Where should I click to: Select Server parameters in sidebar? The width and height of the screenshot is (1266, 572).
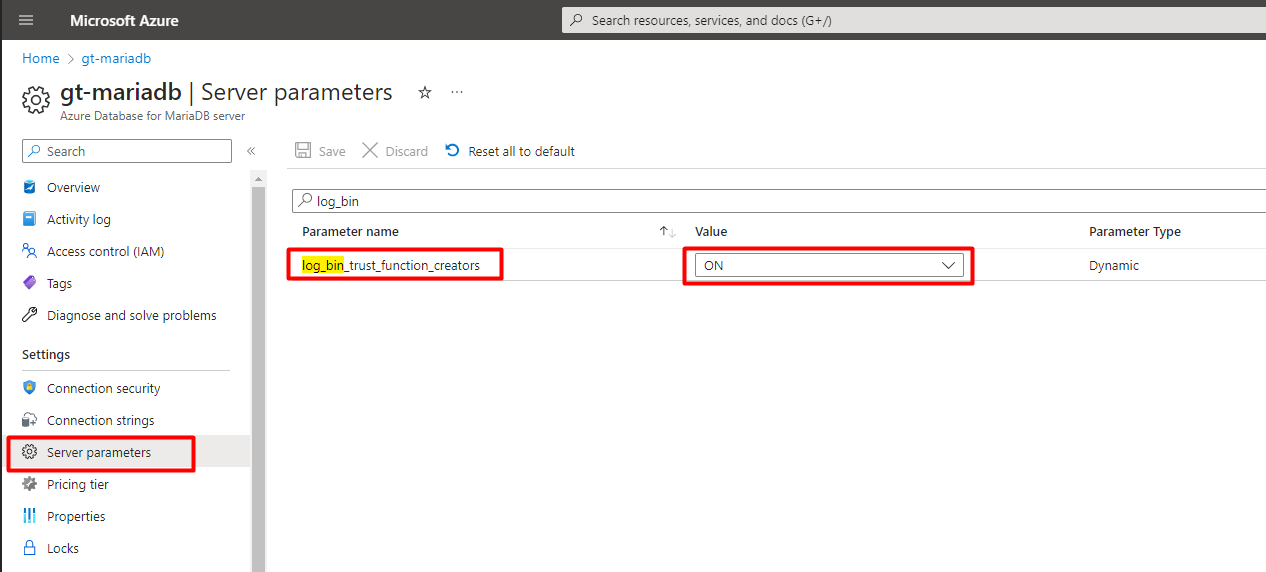(99, 452)
